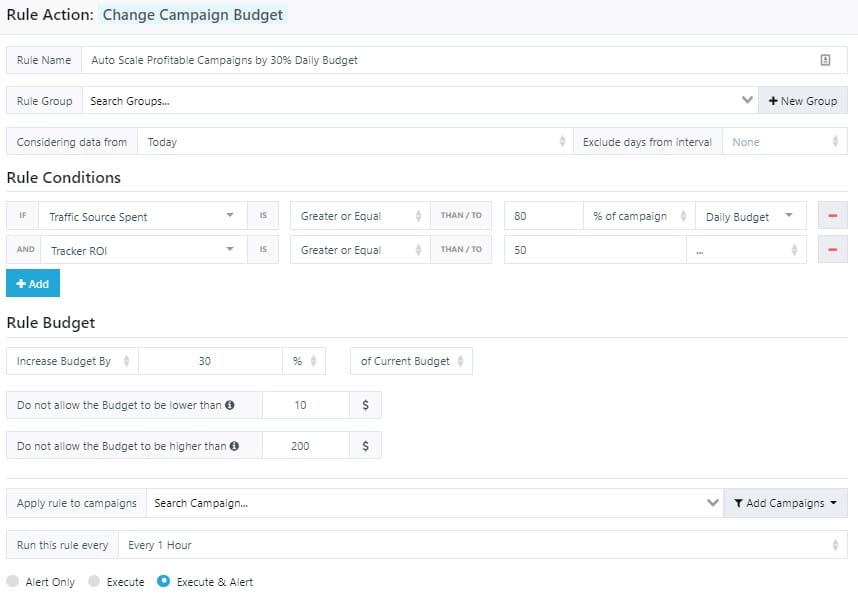Viewport: 858px width, 593px height.
Task: Open the 'Apply rule to campaigns' search dropdown
Action: 435,503
